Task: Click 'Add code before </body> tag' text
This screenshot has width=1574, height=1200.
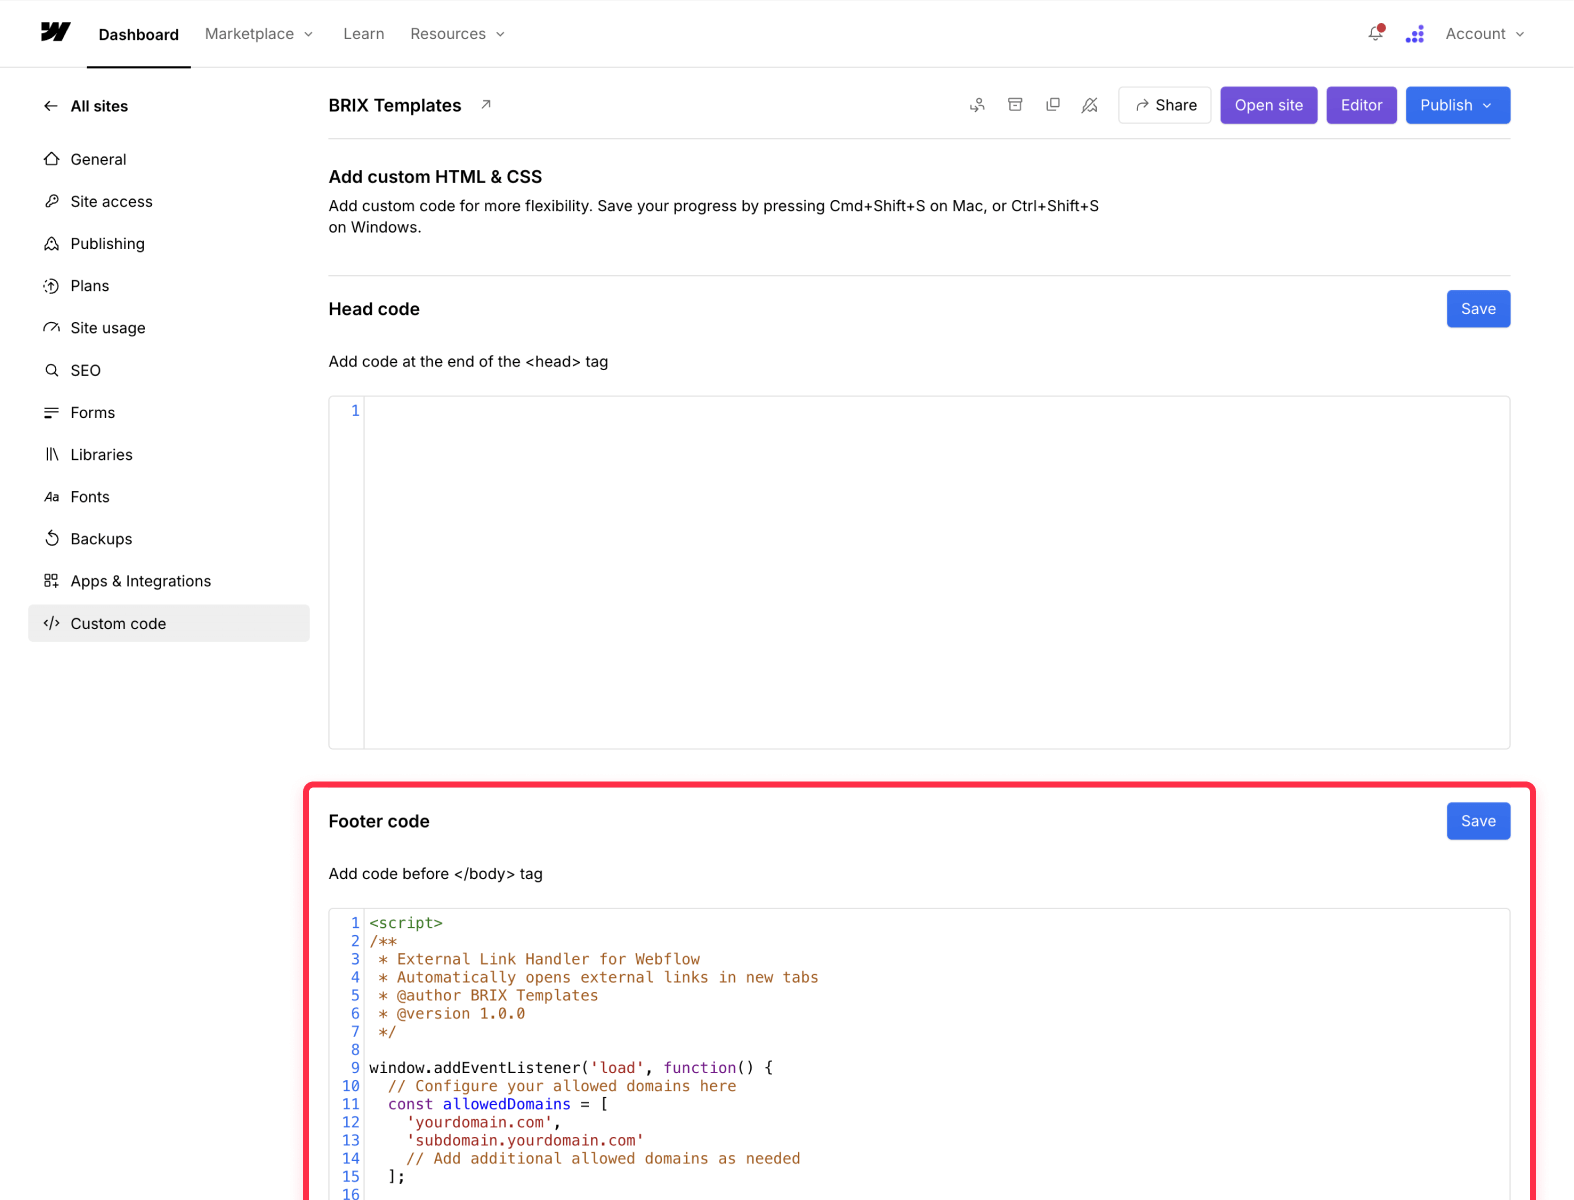Action: pyautogui.click(x=436, y=874)
